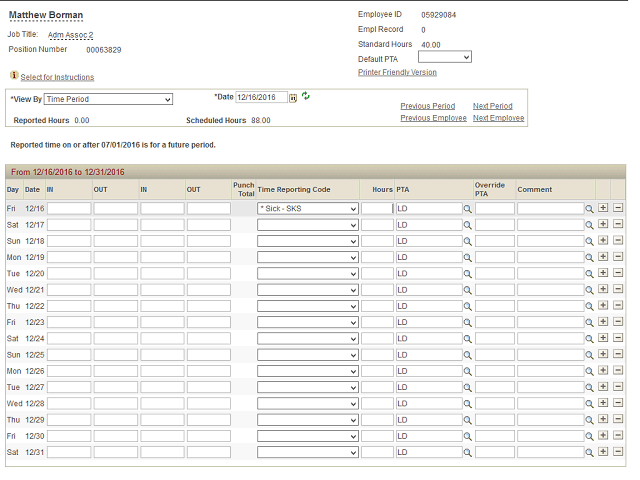The width and height of the screenshot is (640, 480).
Task: Add a row after Sat 12/31
Action: (603, 452)
